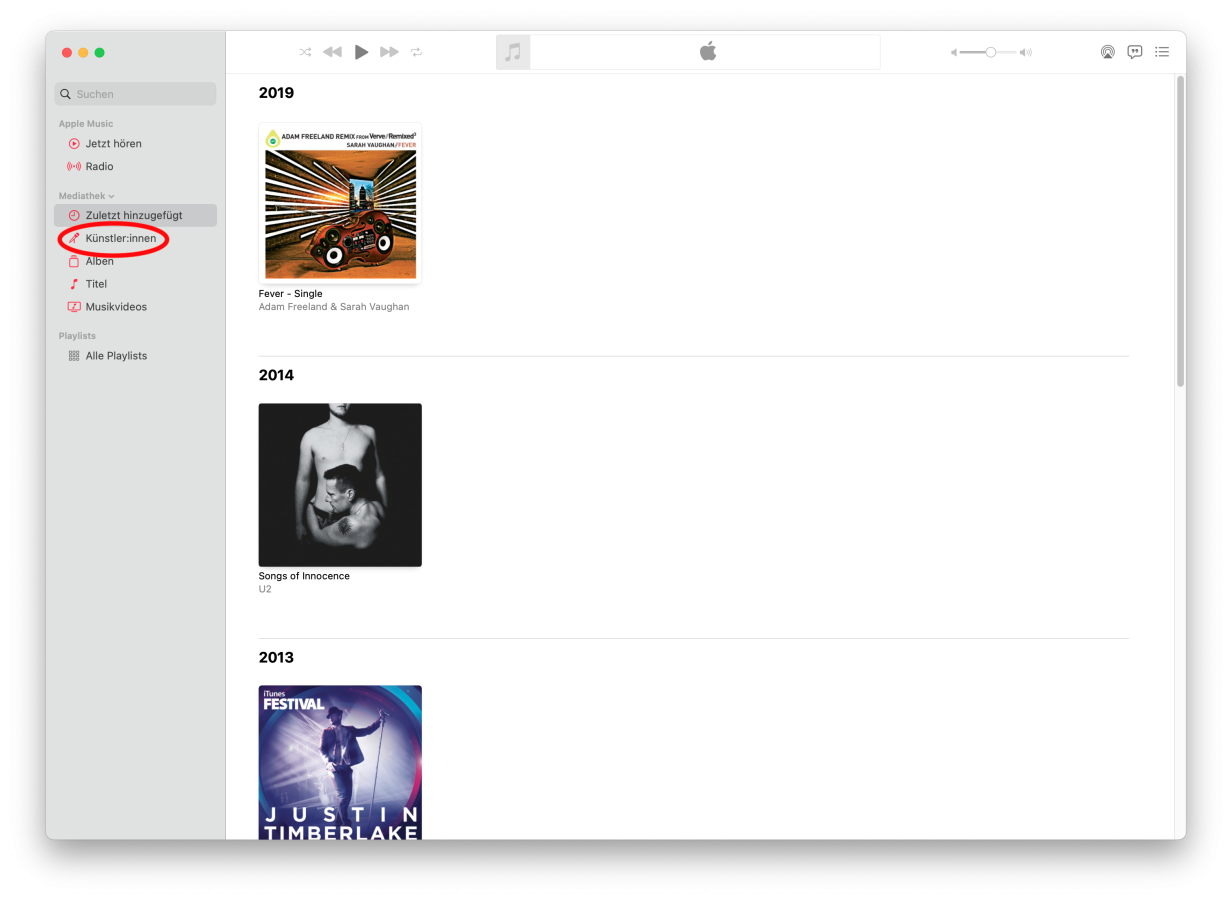Click the clock icon beside Zuletzt hinzugefügt
This screenshot has width=1232, height=900.
point(73,216)
